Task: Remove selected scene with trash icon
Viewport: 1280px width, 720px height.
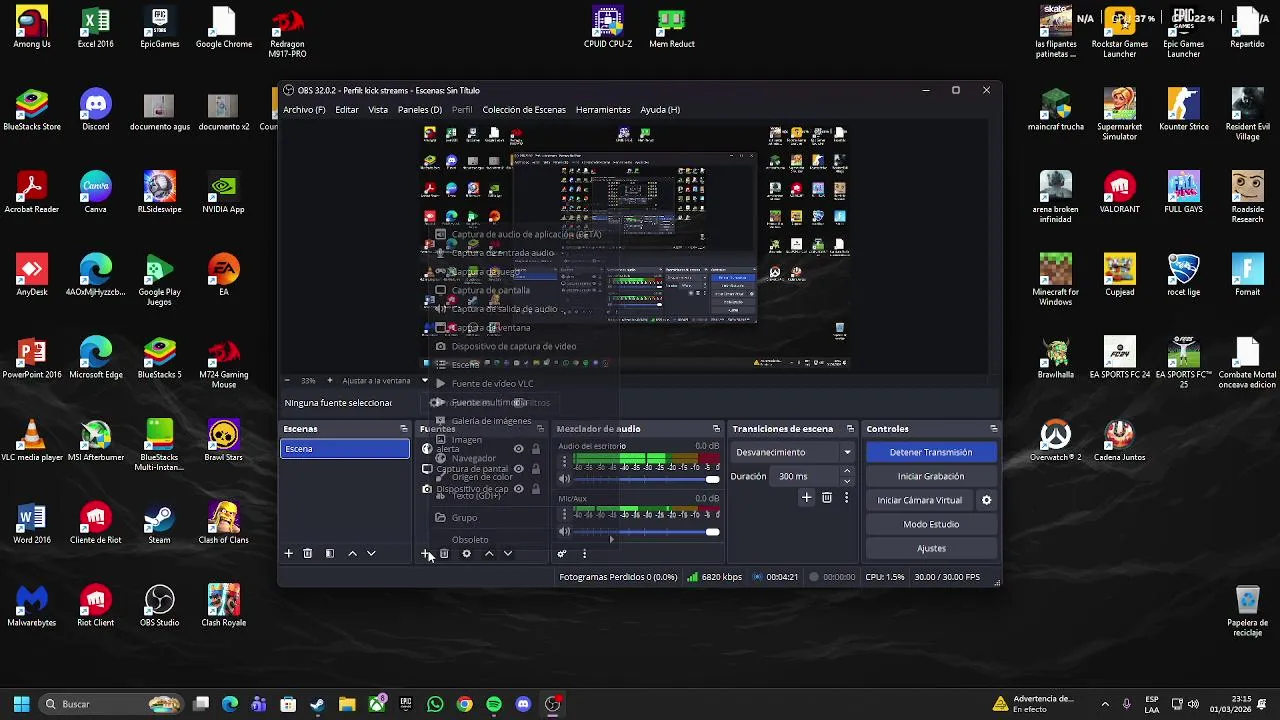Action: point(308,553)
